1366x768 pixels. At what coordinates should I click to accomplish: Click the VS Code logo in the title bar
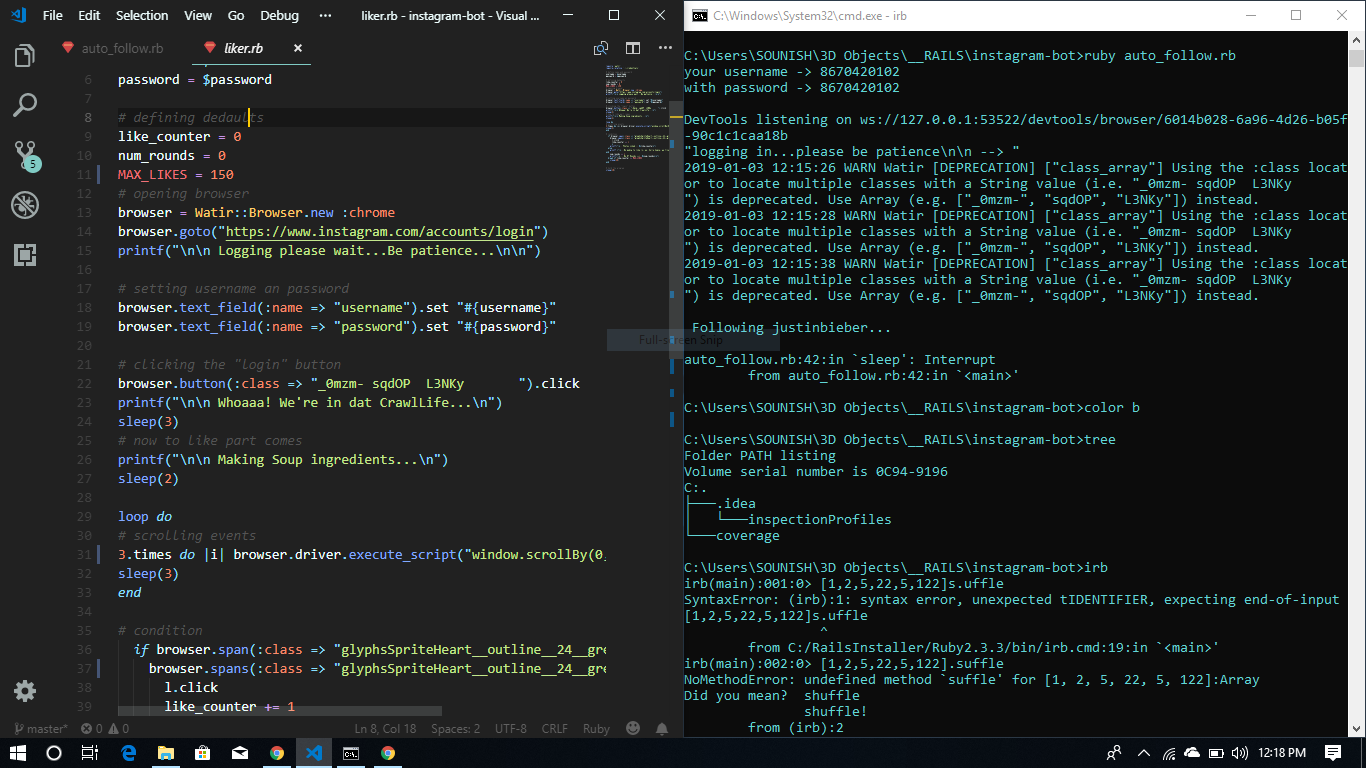18,15
